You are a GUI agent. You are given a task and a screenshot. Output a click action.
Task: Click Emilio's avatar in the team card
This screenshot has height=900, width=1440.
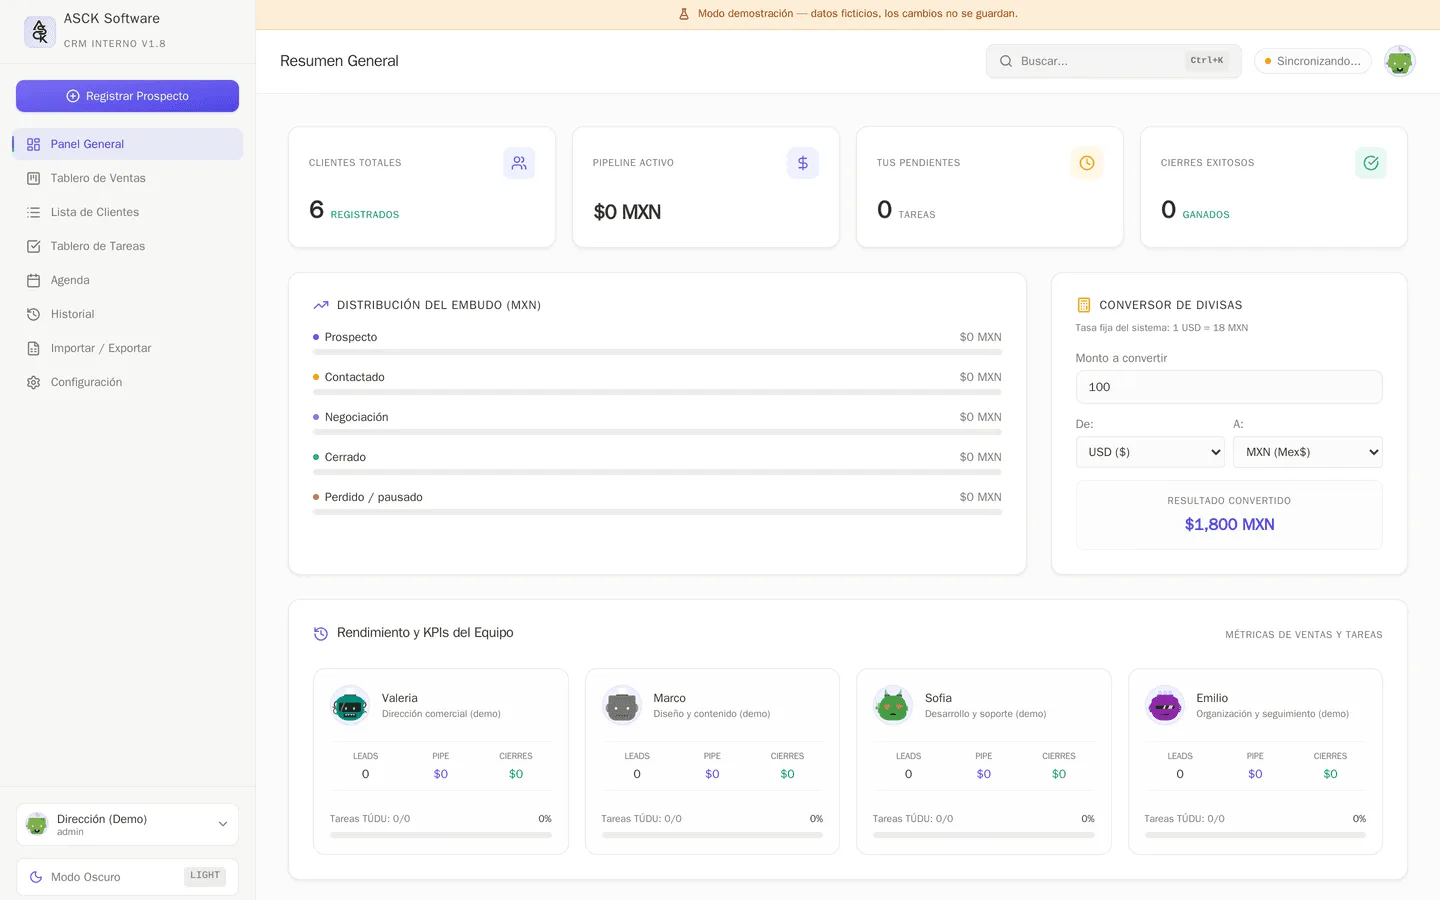pos(1165,705)
